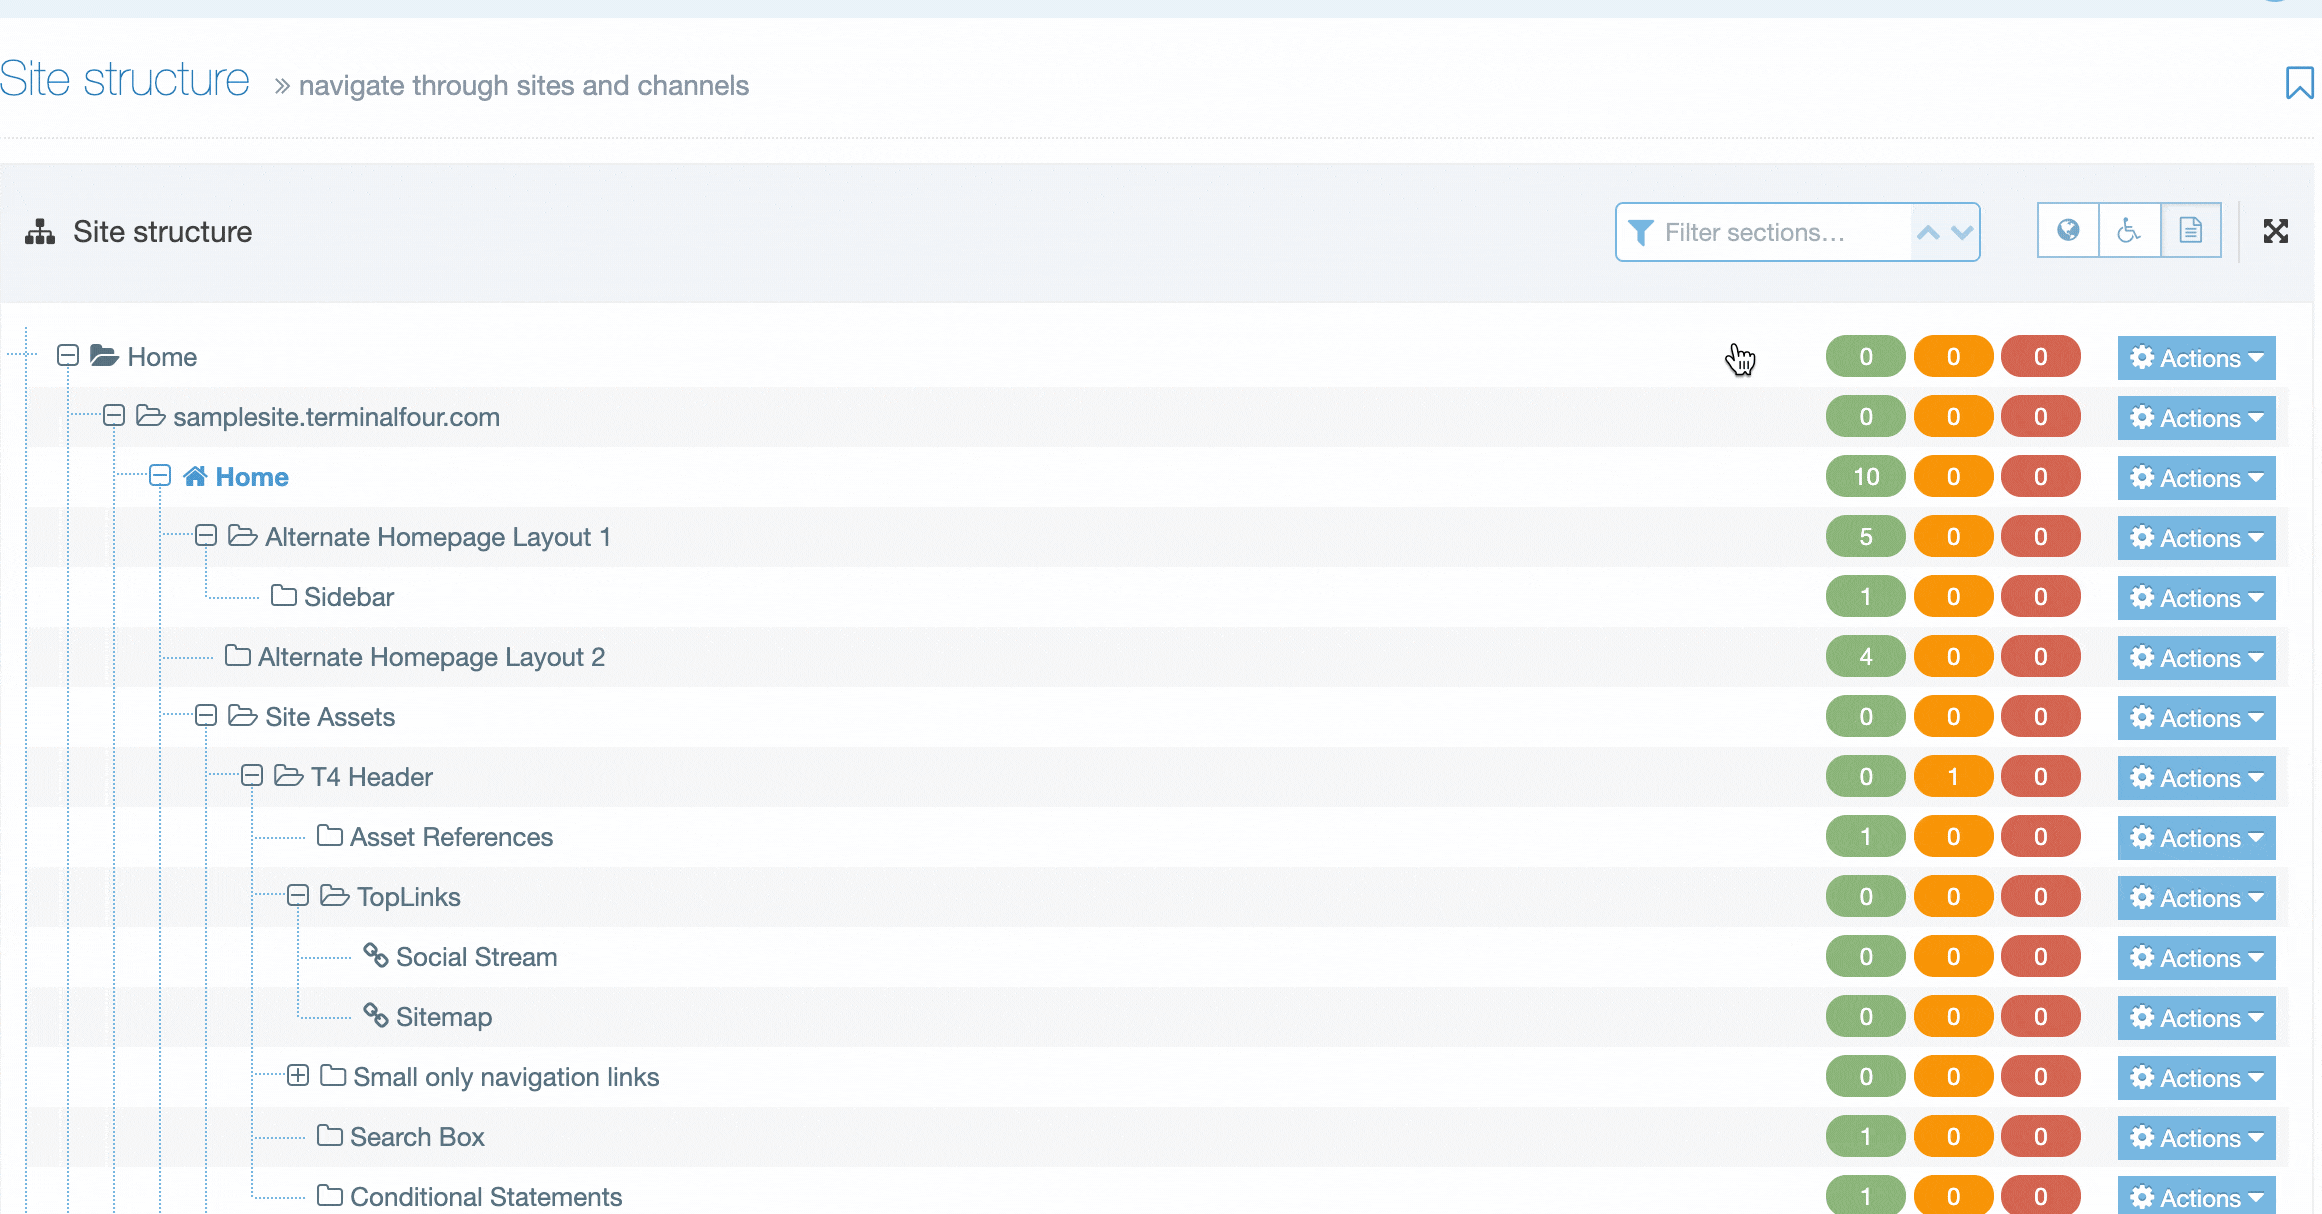This screenshot has height=1214, width=2322.
Task: Click the Social Stream link icon
Action: coord(375,956)
